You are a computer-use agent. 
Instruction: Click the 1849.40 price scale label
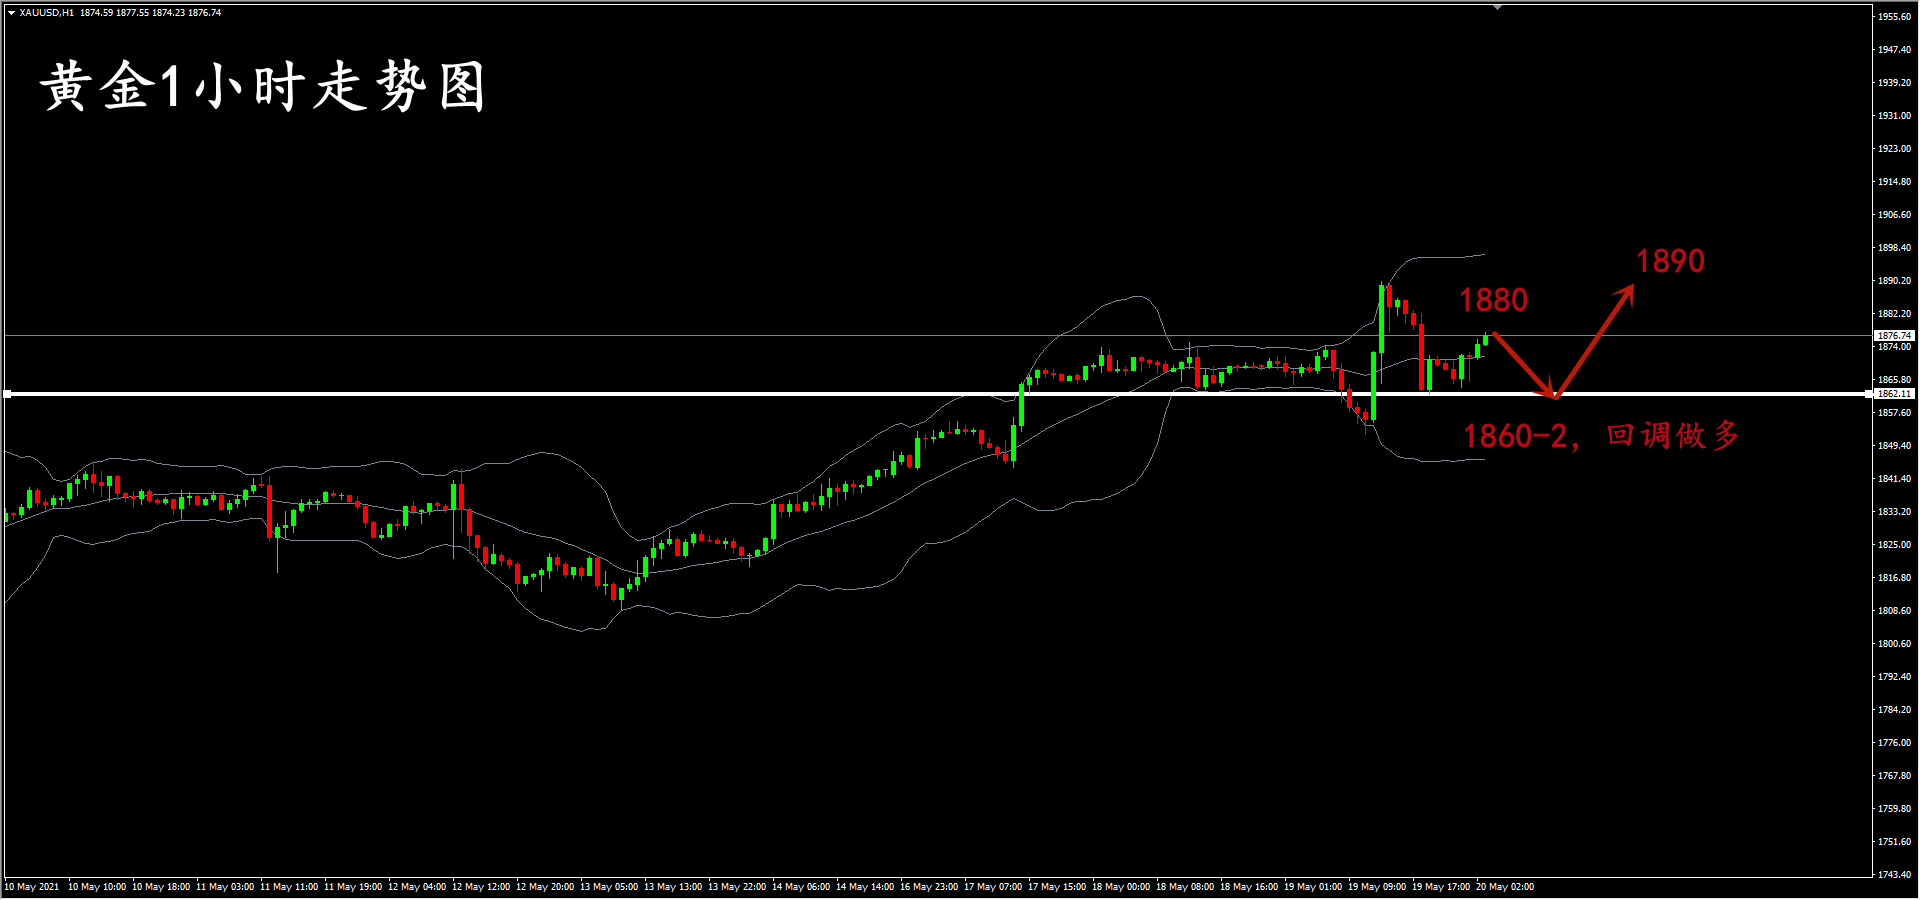pyautogui.click(x=1894, y=446)
